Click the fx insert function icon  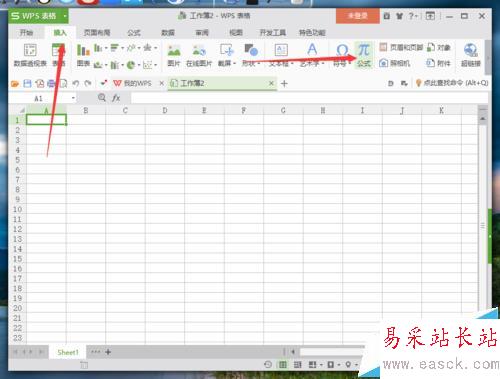pos(116,98)
